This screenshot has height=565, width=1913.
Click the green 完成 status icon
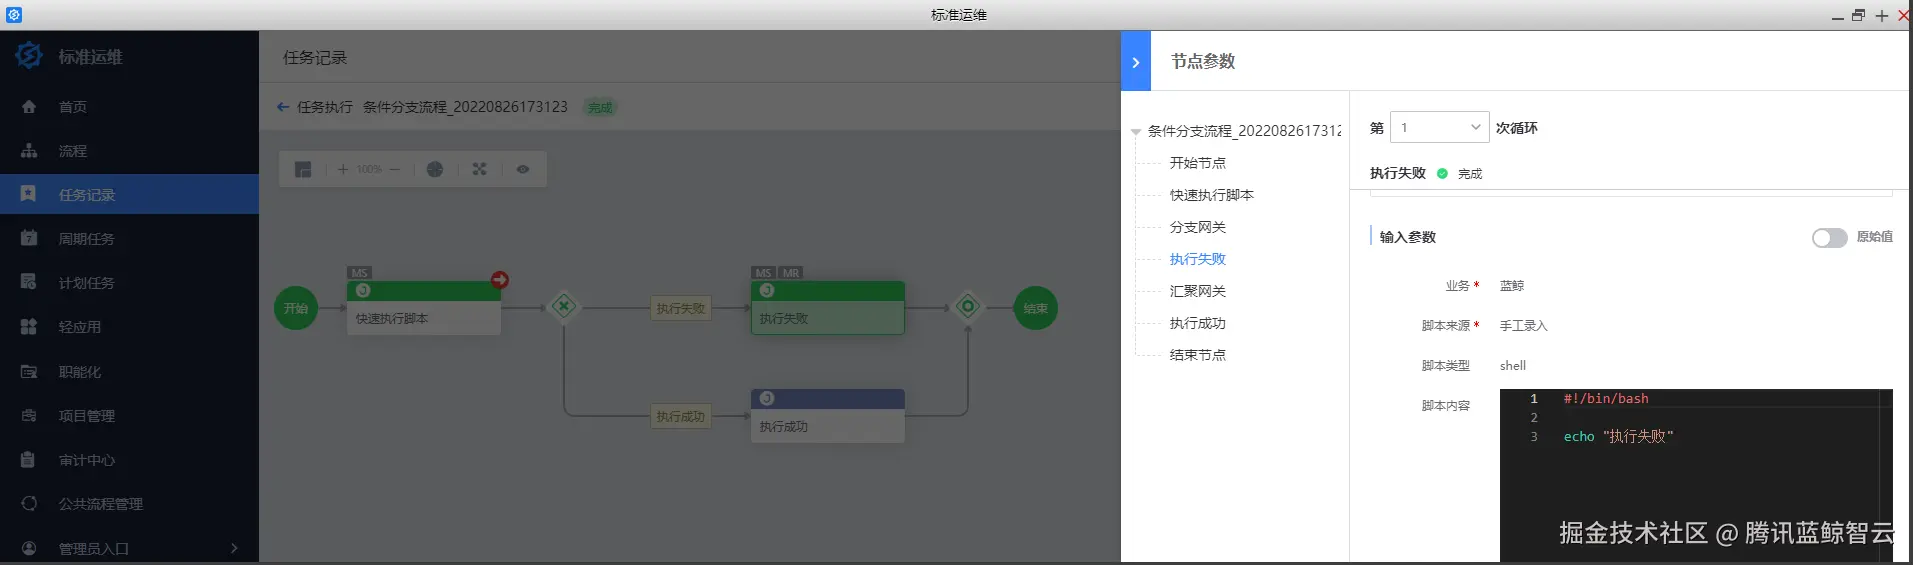(x=1442, y=173)
